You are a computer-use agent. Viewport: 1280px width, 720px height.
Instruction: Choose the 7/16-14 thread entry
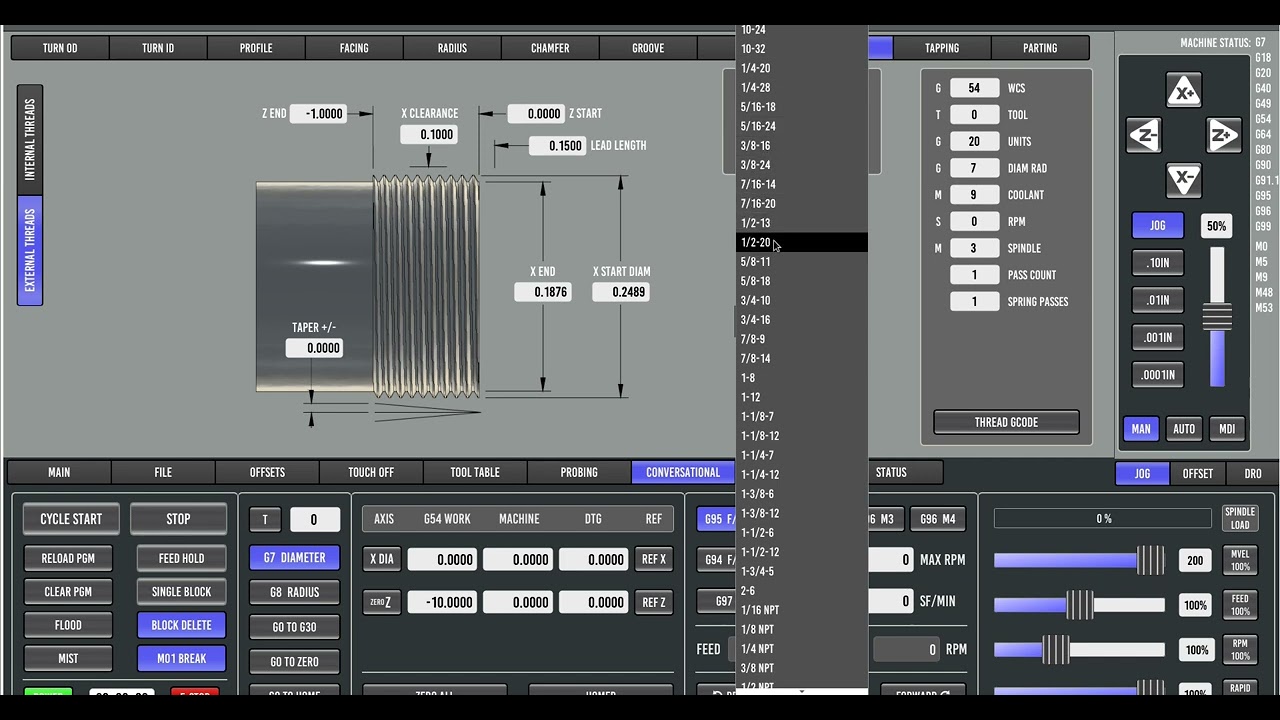pos(802,184)
